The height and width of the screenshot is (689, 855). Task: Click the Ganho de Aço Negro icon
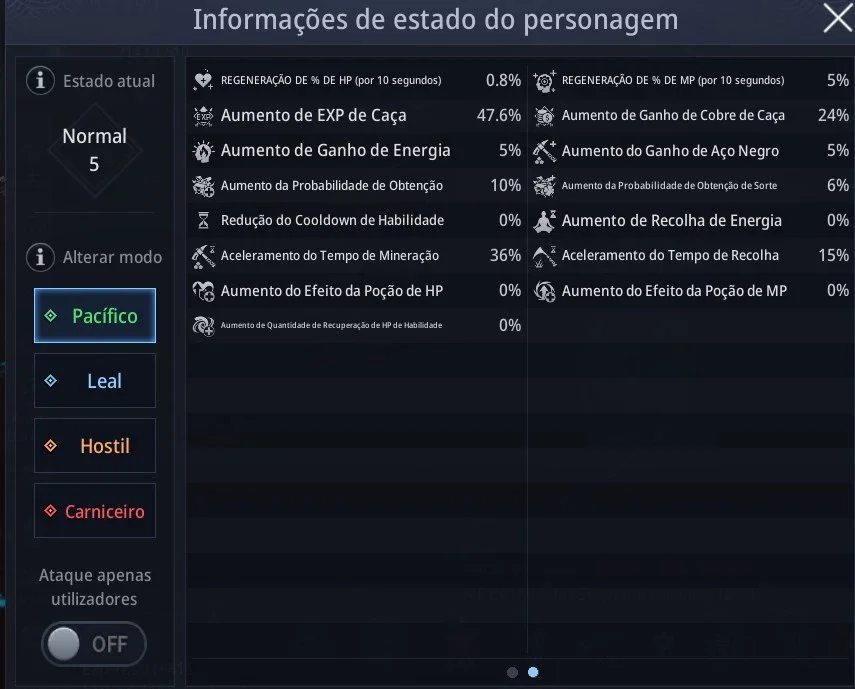point(544,151)
